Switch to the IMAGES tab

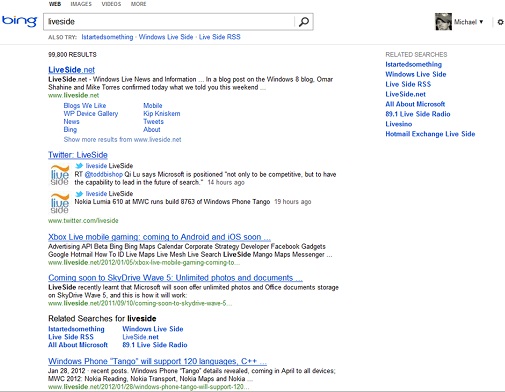tap(81, 4)
